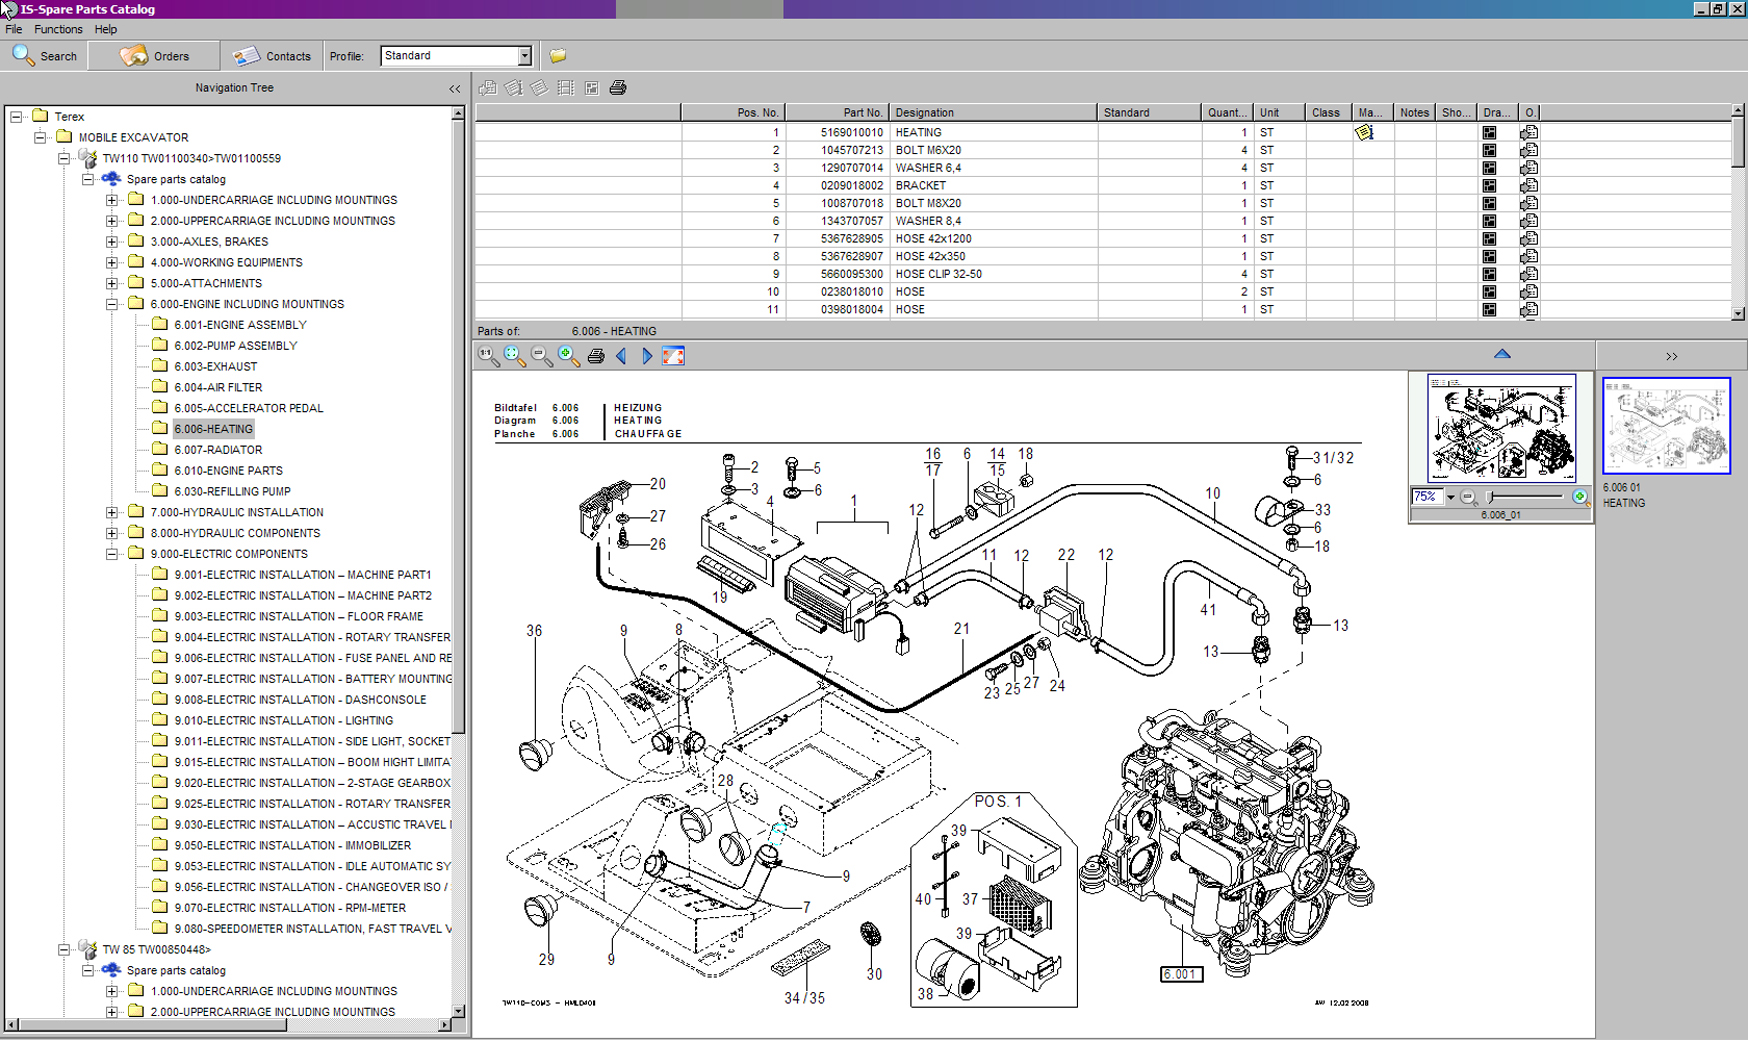Go to the next diagram arrow
Image resolution: width=1748 pixels, height=1041 pixels.
tap(648, 356)
